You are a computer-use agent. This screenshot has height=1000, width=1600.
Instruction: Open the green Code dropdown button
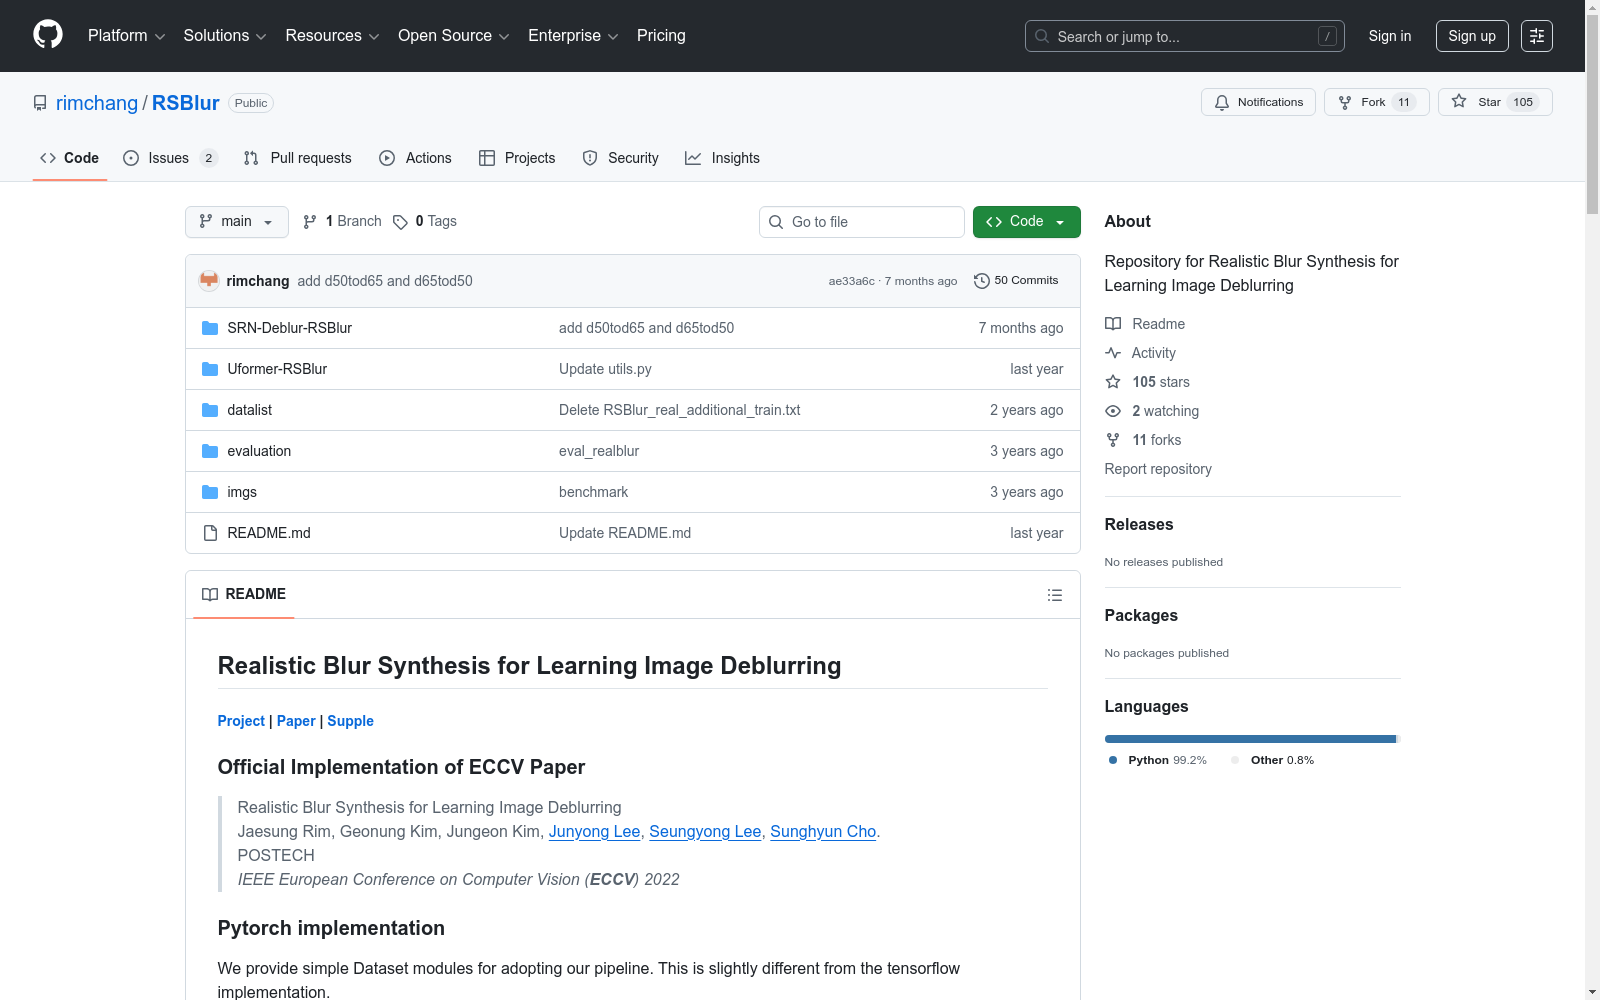[x=1026, y=222]
